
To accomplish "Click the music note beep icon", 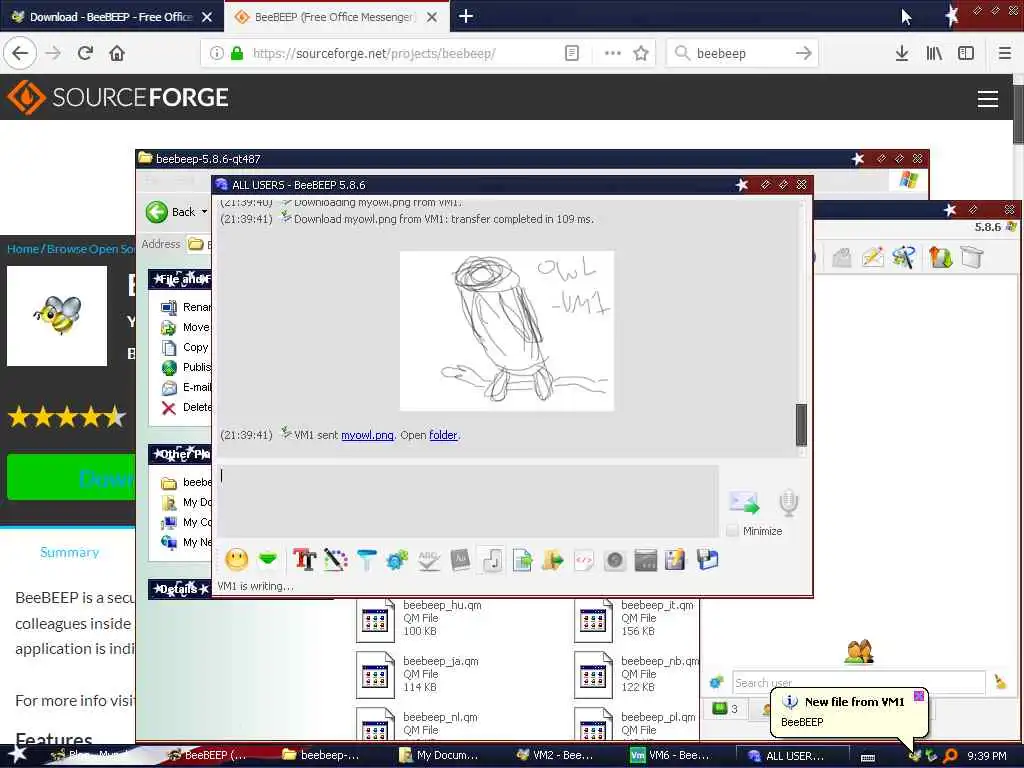I will [491, 560].
